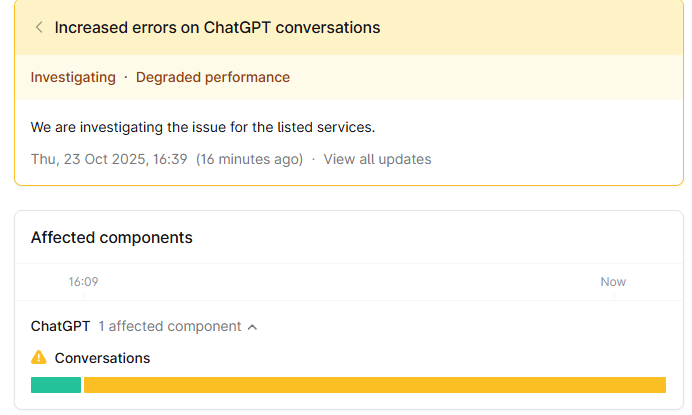Click the yellow segment of the status bar
The image size is (692, 415).
(x=375, y=385)
